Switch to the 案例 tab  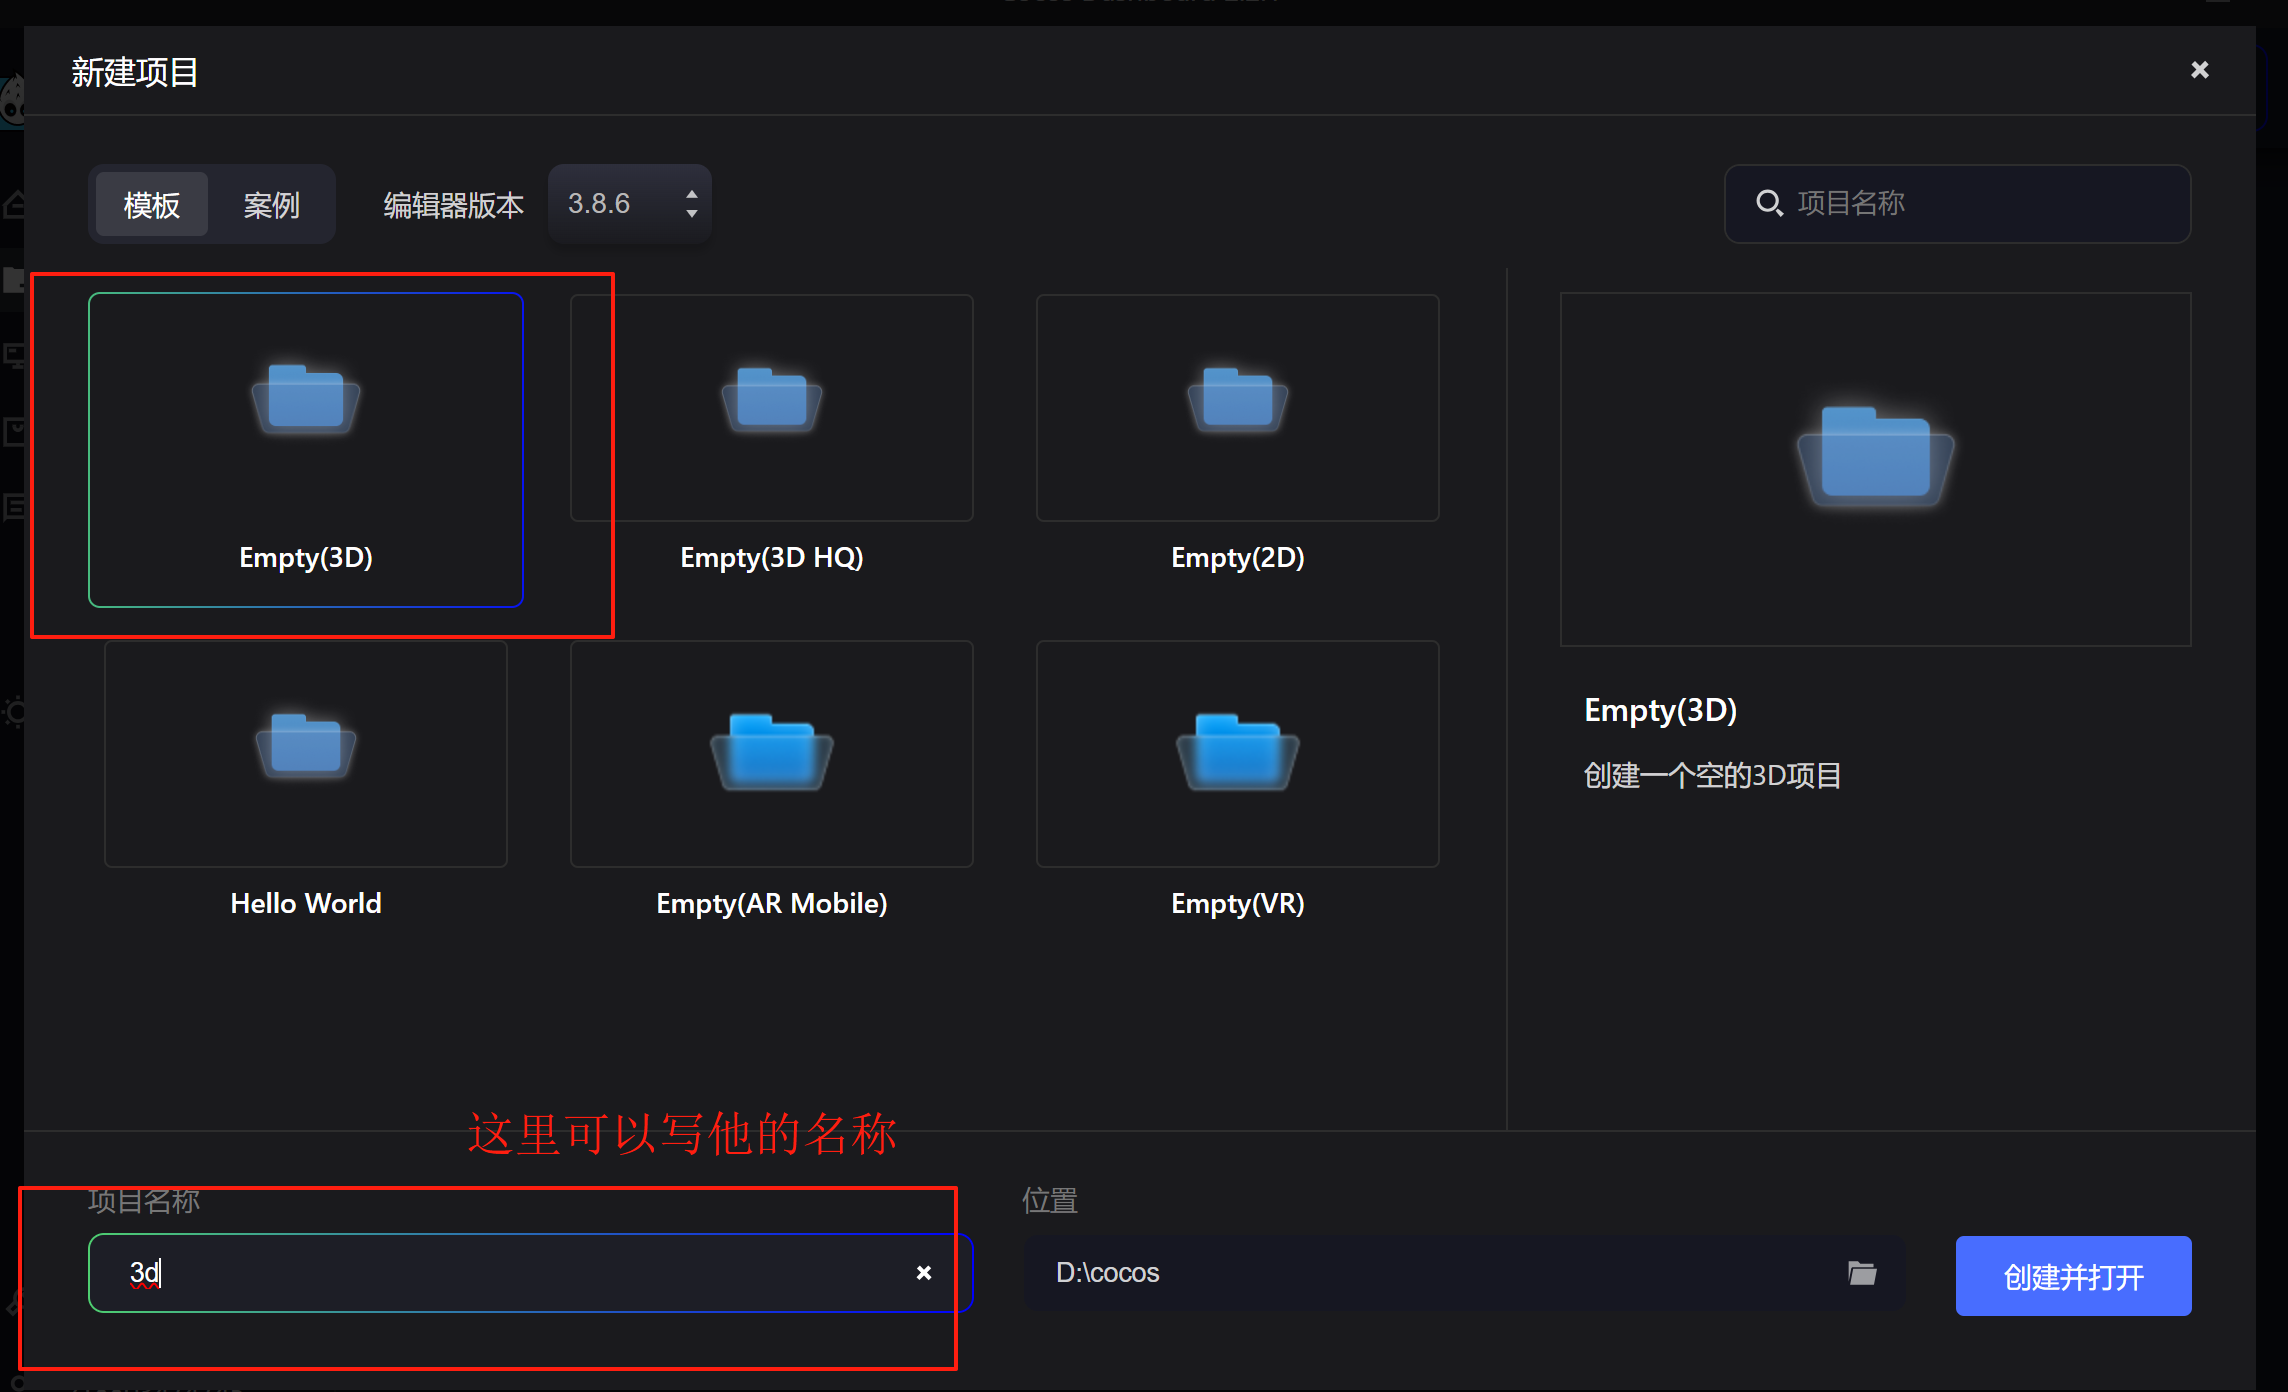coord(271,205)
